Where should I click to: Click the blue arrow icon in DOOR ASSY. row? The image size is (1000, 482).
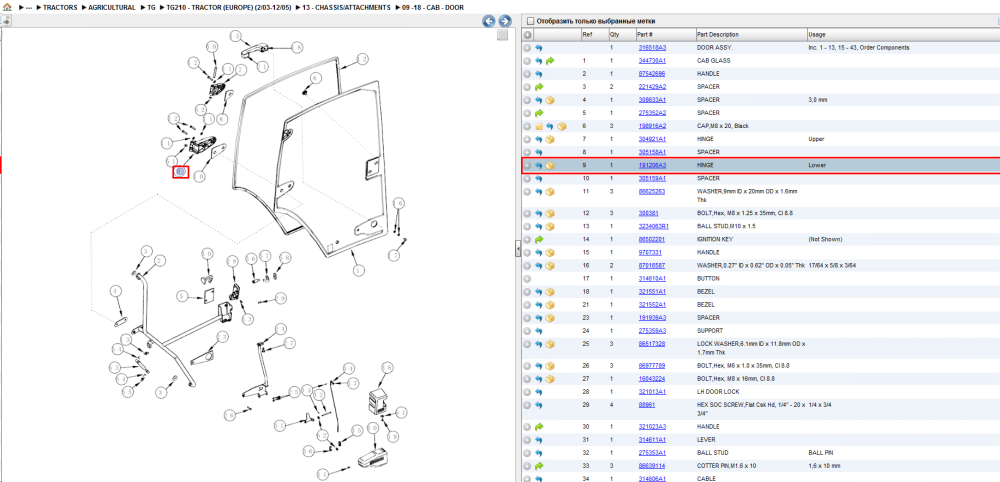pos(538,48)
